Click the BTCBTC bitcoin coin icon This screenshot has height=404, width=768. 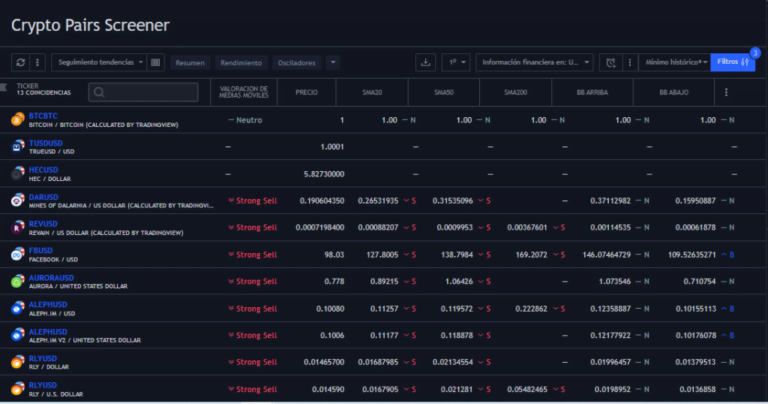coord(18,119)
